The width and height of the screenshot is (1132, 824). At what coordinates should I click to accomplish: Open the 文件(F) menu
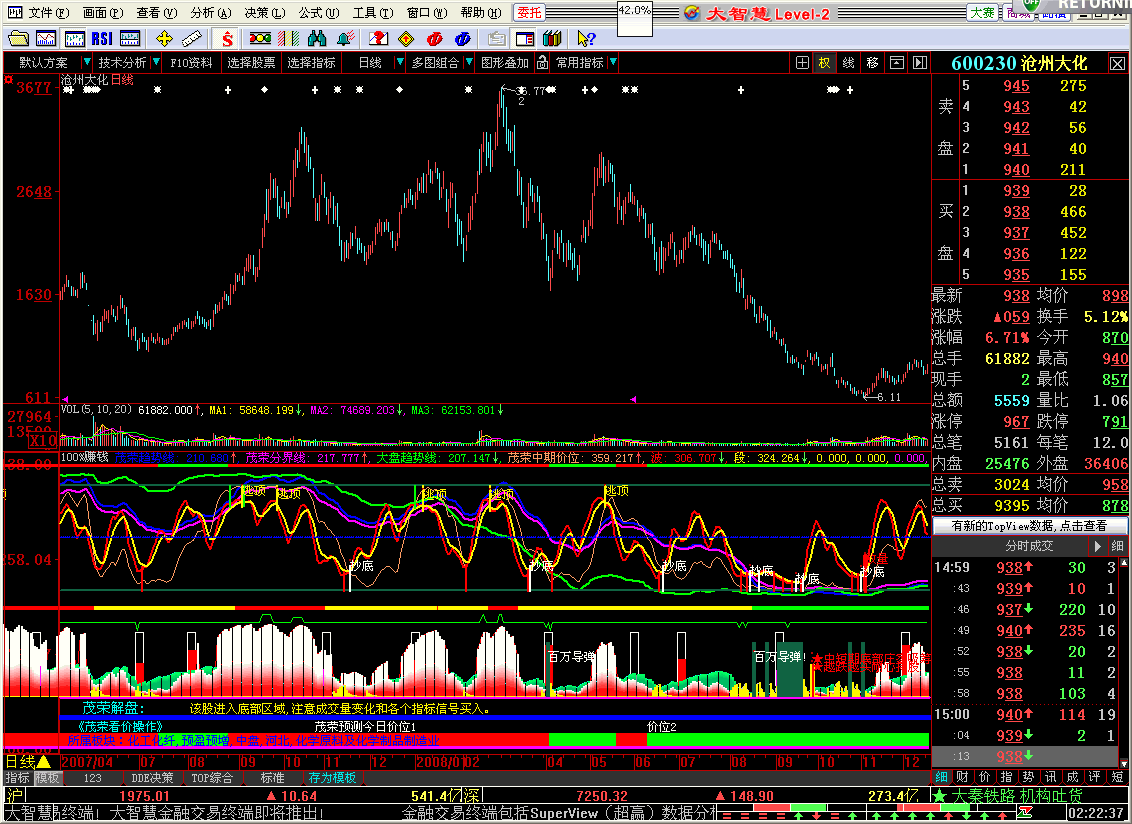click(47, 13)
